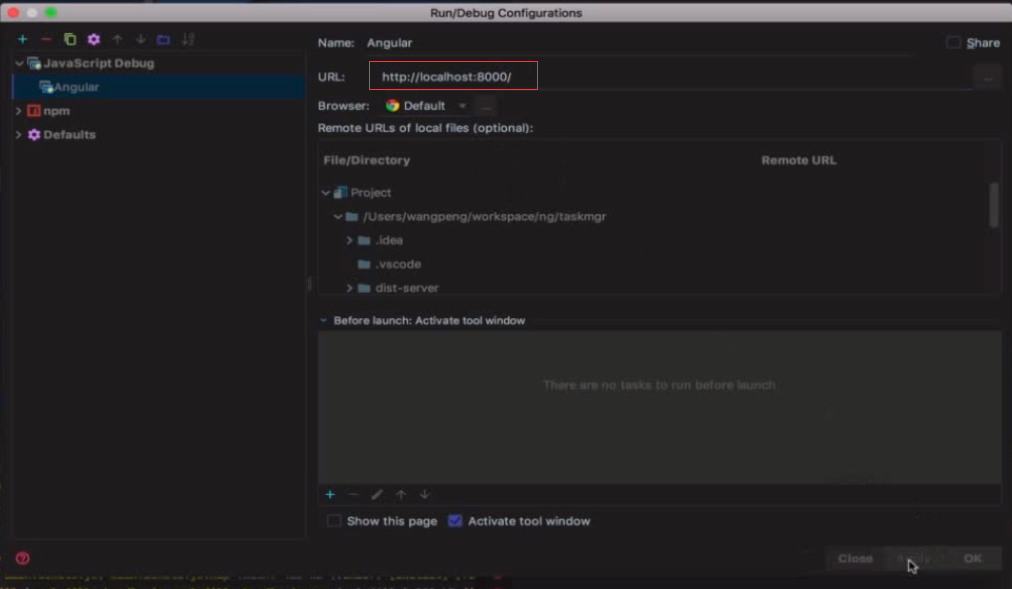Collapse the Before launch section
The image size is (1012, 589).
[323, 321]
